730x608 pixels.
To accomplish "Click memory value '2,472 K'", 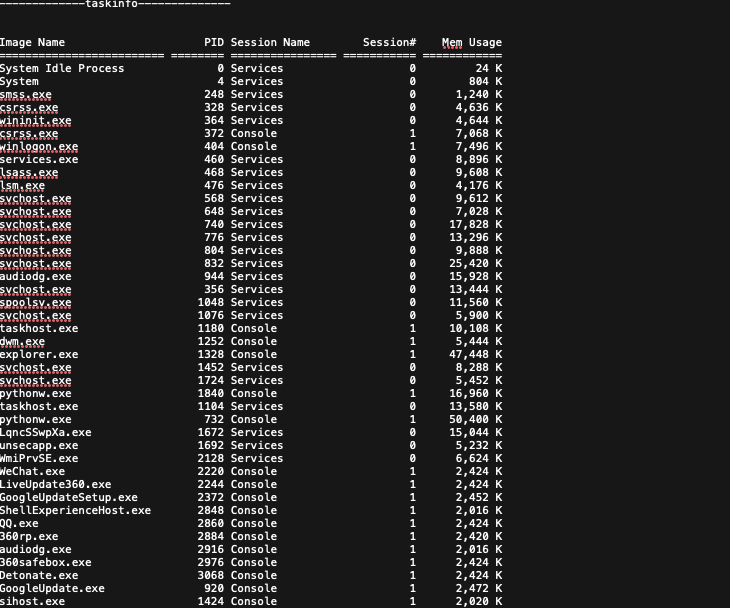I will point(479,589).
